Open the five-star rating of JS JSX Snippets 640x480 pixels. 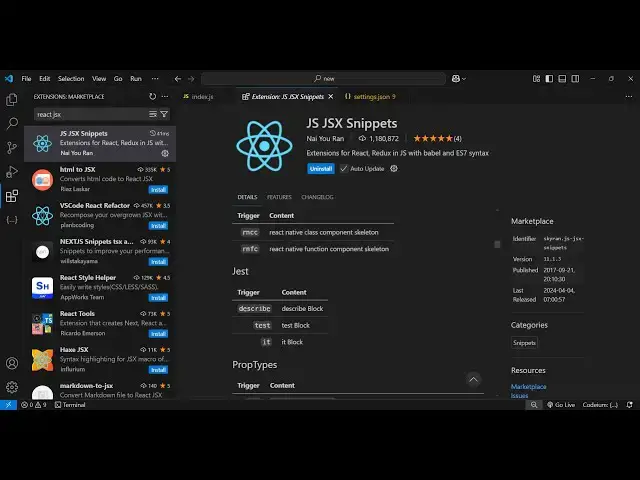click(438, 139)
